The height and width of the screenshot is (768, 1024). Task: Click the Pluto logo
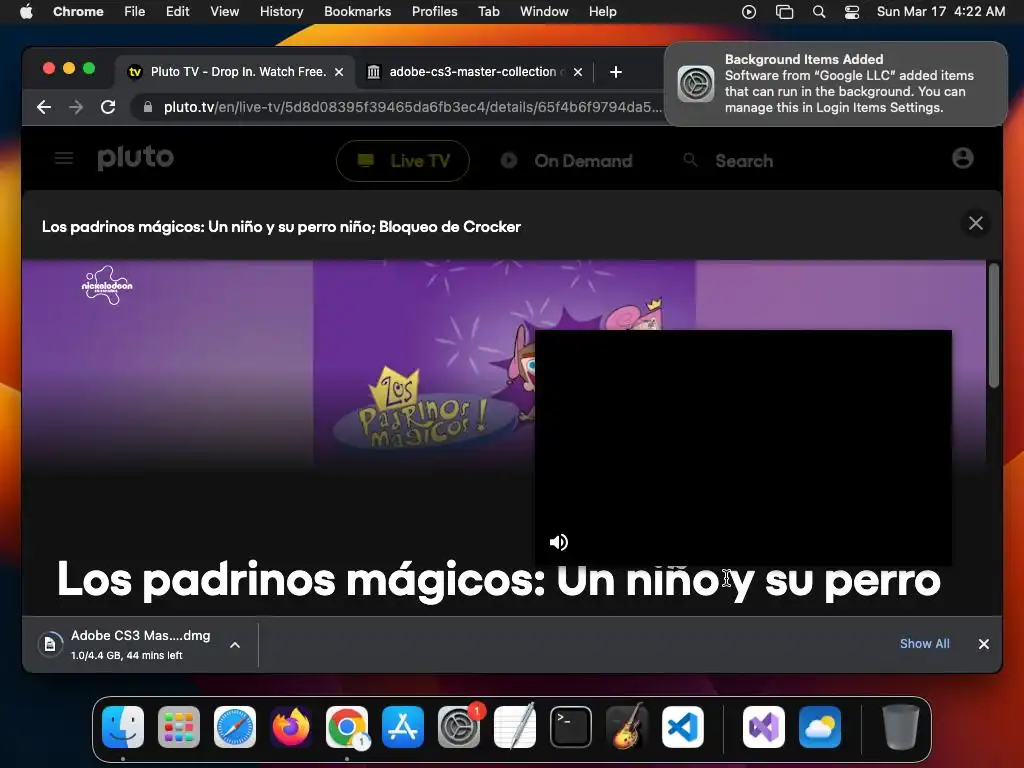(x=135, y=158)
